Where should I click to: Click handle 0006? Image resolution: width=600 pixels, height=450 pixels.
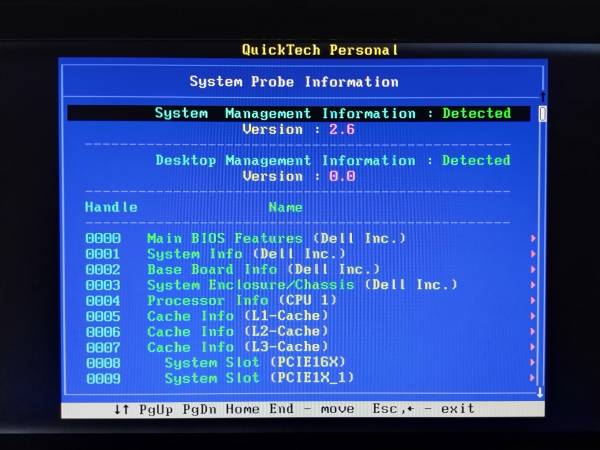[x=103, y=332]
